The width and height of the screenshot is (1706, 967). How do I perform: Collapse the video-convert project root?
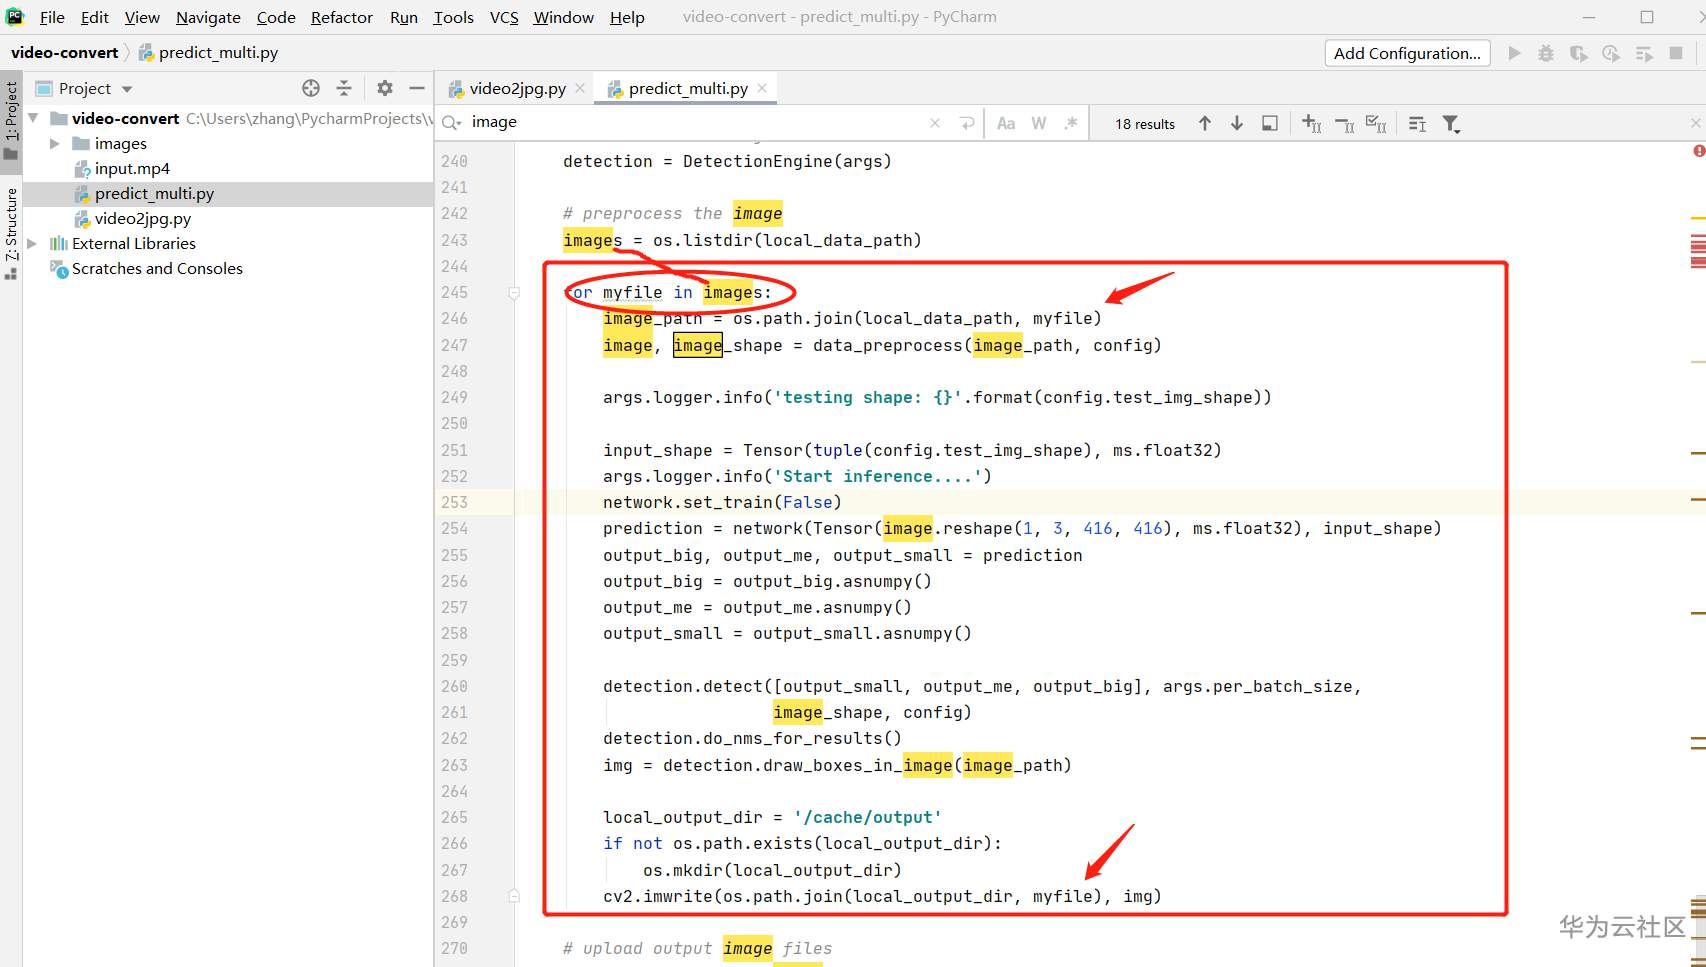click(33, 118)
